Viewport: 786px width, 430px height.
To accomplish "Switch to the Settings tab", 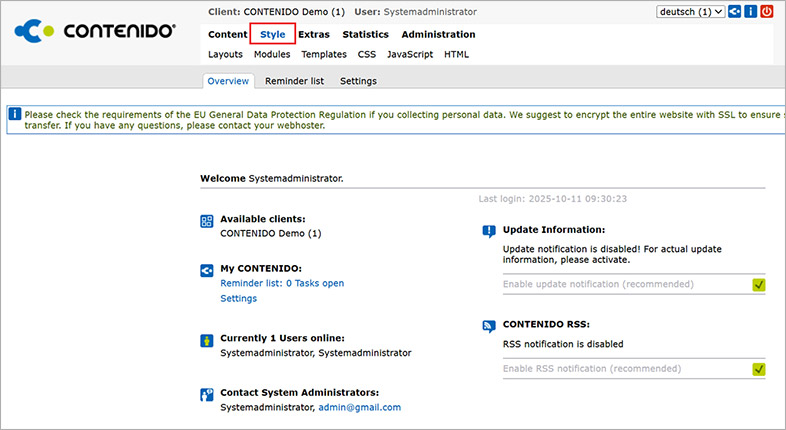I will point(358,81).
